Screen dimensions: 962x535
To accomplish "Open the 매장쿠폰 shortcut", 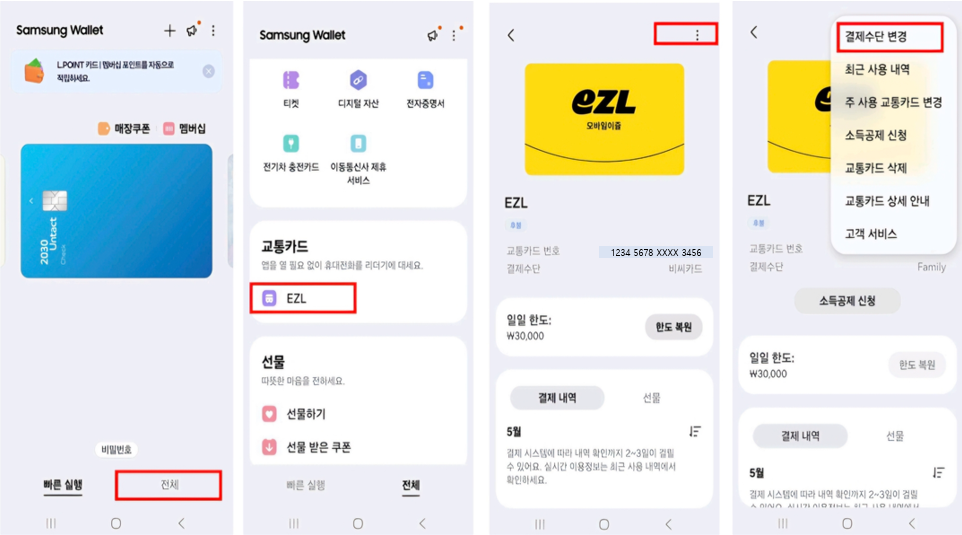I will (124, 129).
